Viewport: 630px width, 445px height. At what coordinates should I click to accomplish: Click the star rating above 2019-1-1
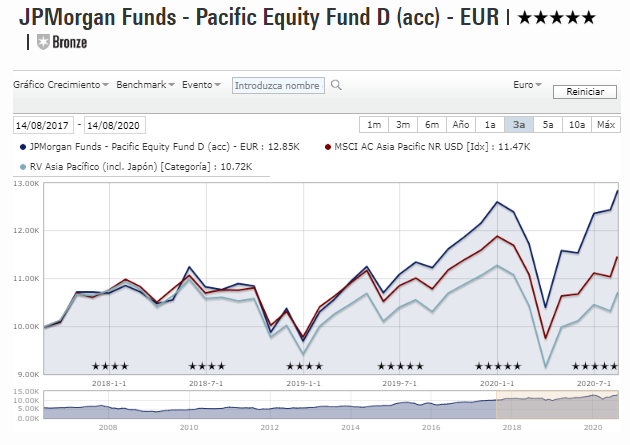coord(304,365)
